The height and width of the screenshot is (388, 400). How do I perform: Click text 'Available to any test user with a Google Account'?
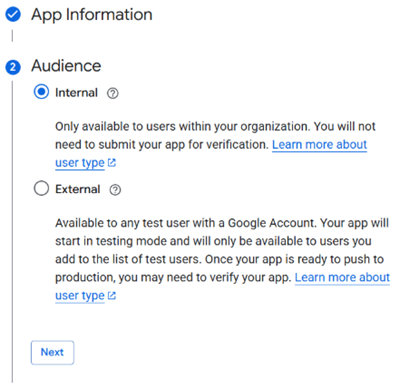coord(185,223)
